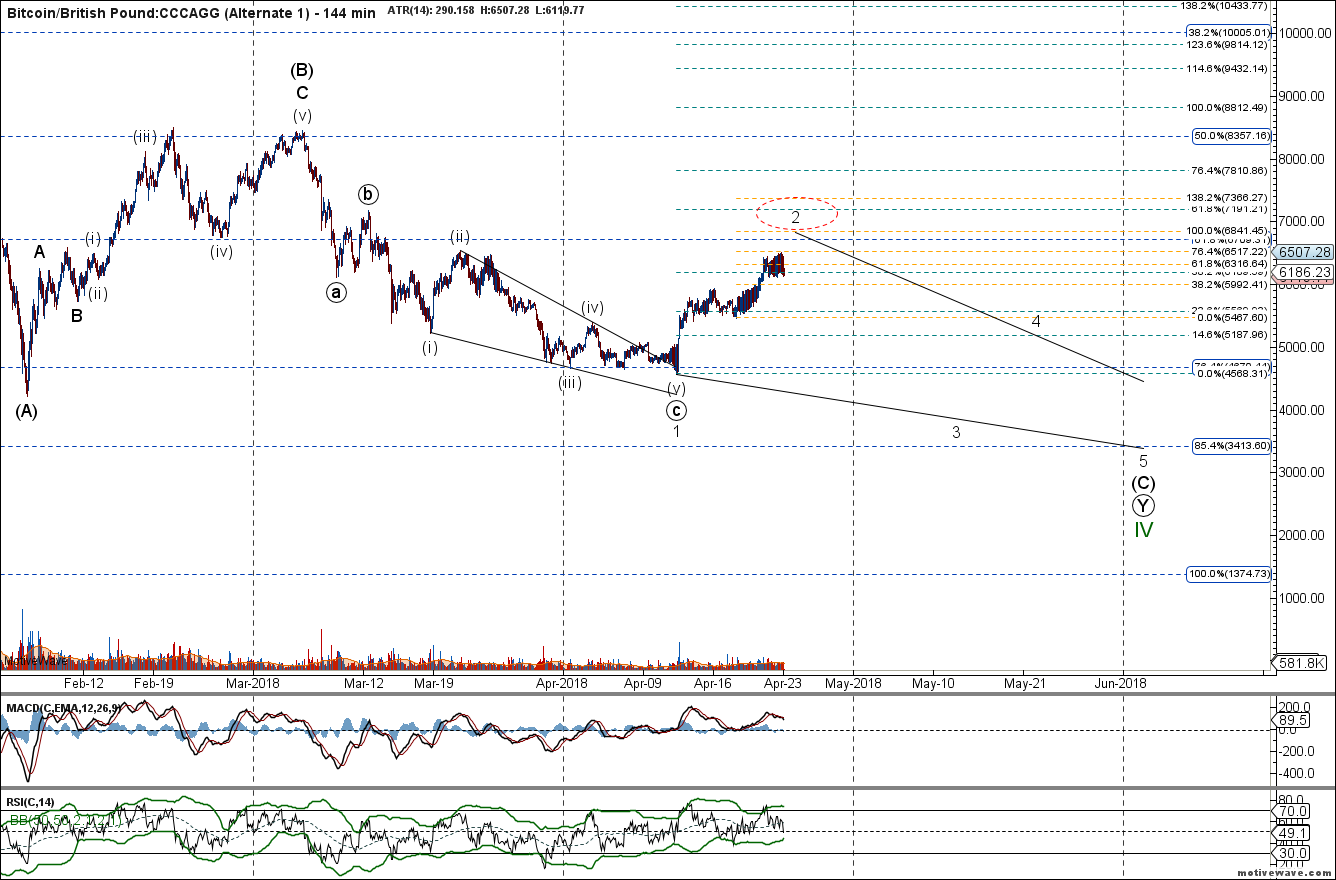Select the 61.8%(7191.21) level label
1336x880 pixels.
(1230, 209)
